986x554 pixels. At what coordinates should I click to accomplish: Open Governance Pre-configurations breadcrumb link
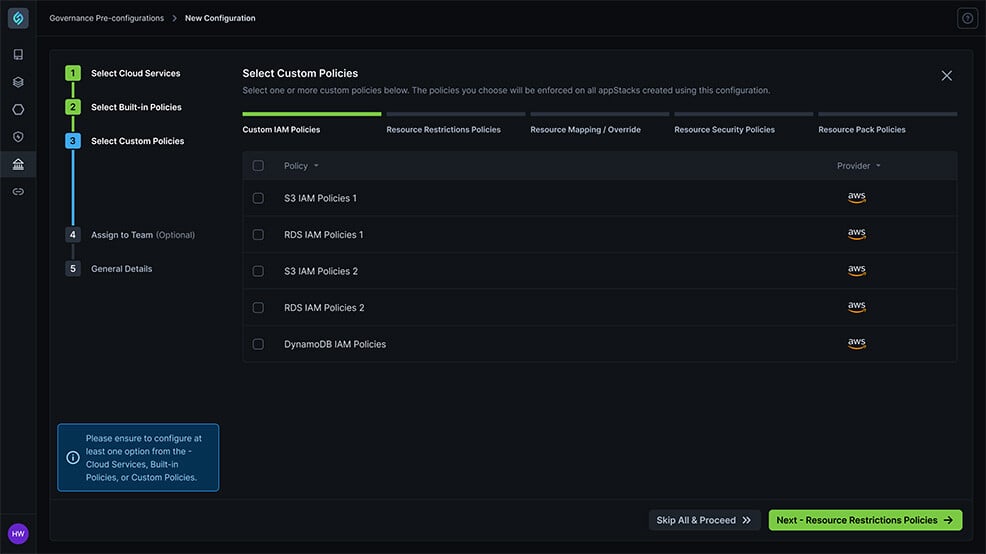(x=106, y=18)
